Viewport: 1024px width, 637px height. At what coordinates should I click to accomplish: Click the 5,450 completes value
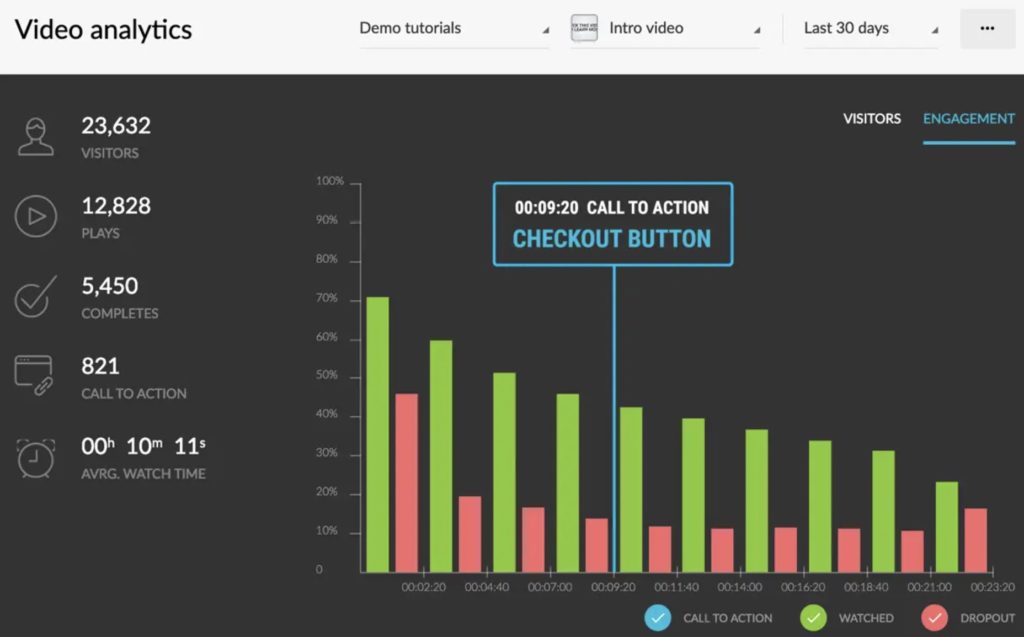point(110,286)
